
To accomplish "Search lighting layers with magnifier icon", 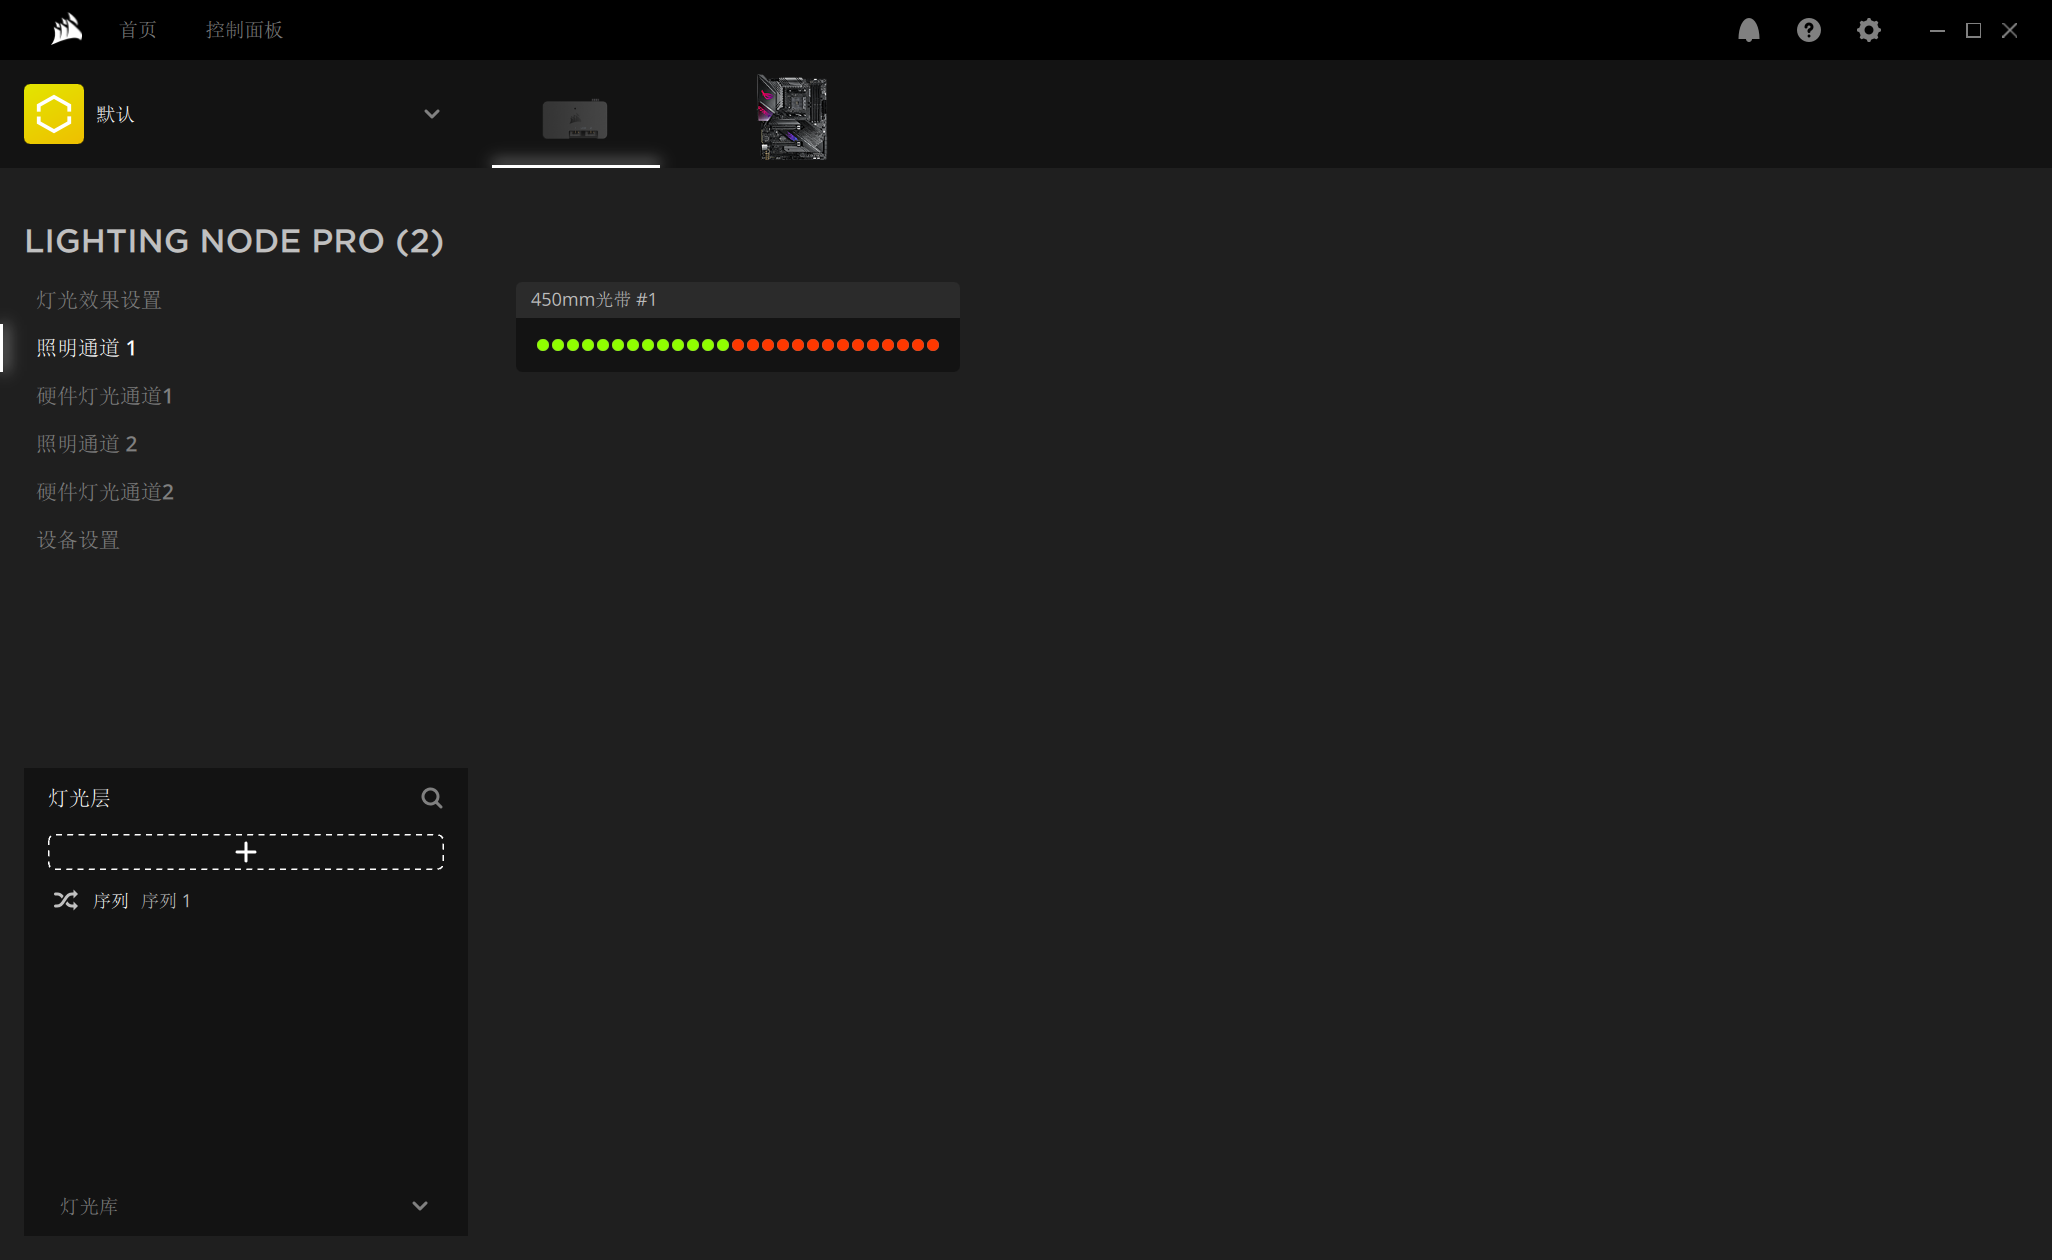I will coord(432,798).
